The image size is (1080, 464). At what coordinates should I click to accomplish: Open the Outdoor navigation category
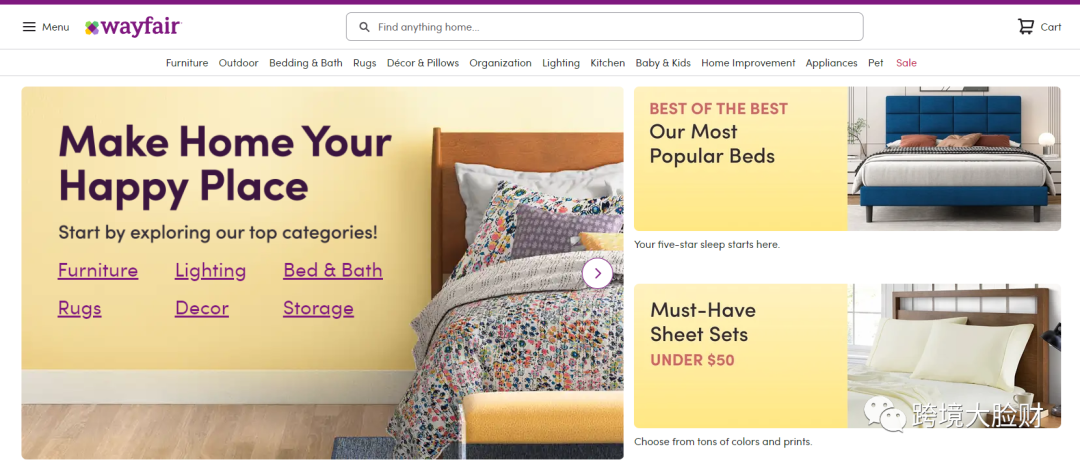point(238,63)
